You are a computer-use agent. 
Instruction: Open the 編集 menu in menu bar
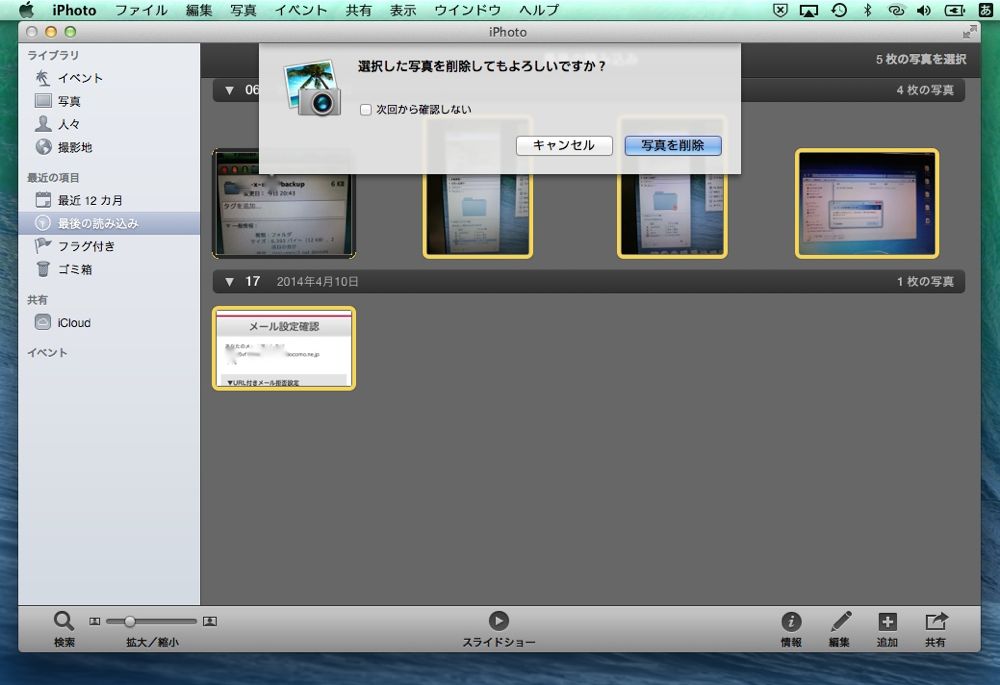coord(199,10)
